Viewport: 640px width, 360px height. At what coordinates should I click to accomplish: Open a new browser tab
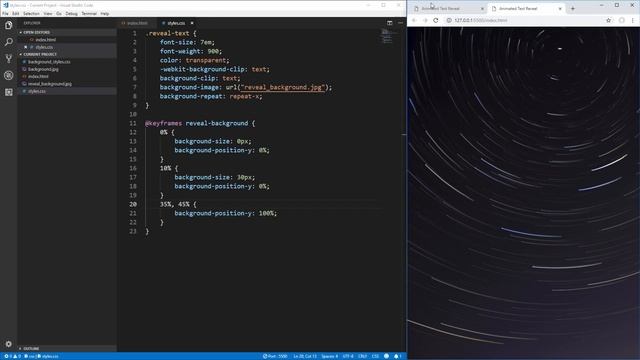point(573,8)
